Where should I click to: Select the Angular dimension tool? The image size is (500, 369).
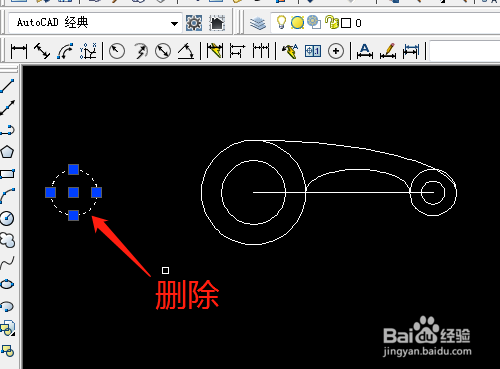coord(186,51)
